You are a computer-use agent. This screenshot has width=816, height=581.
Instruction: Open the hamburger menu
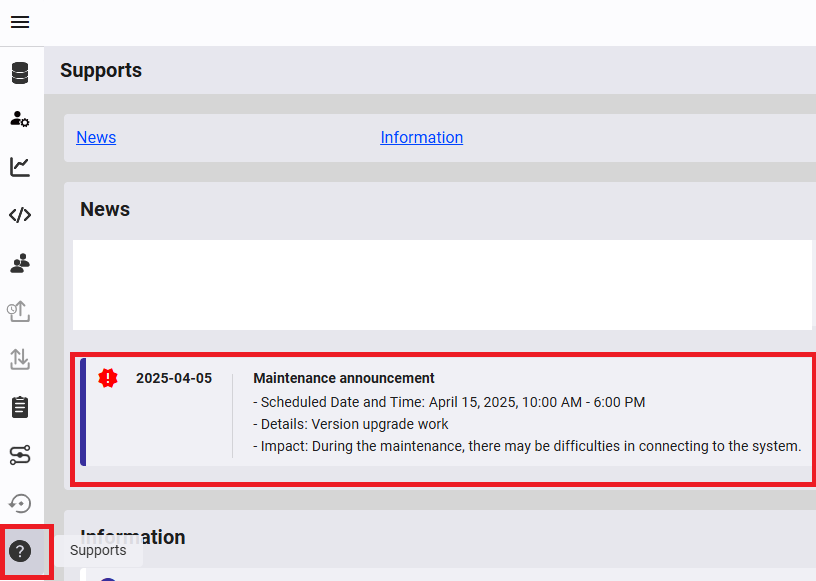20,22
